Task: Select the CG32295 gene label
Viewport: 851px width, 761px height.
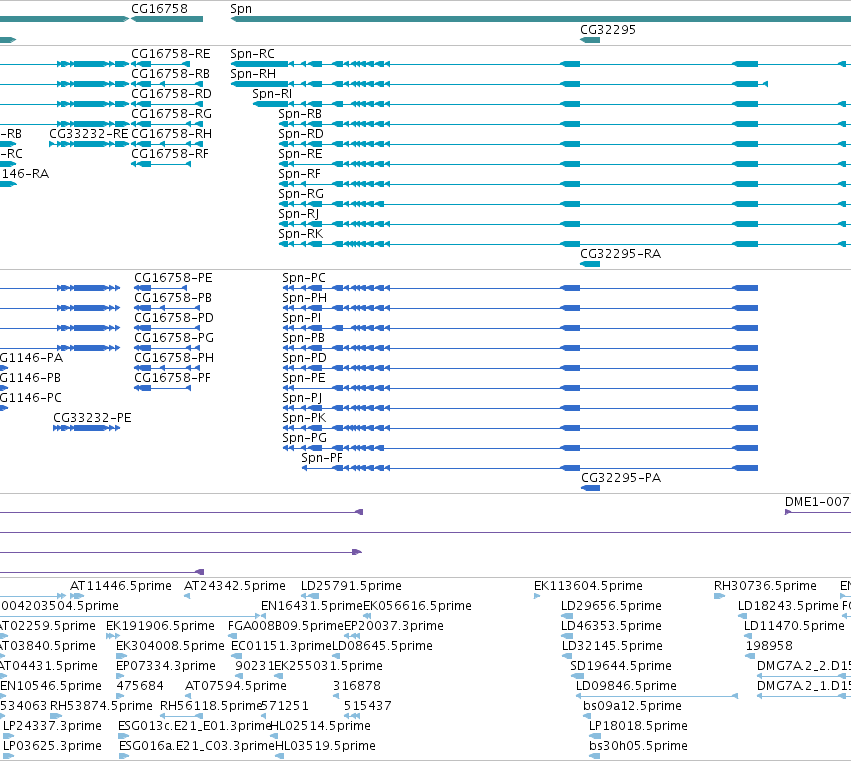Action: [608, 30]
